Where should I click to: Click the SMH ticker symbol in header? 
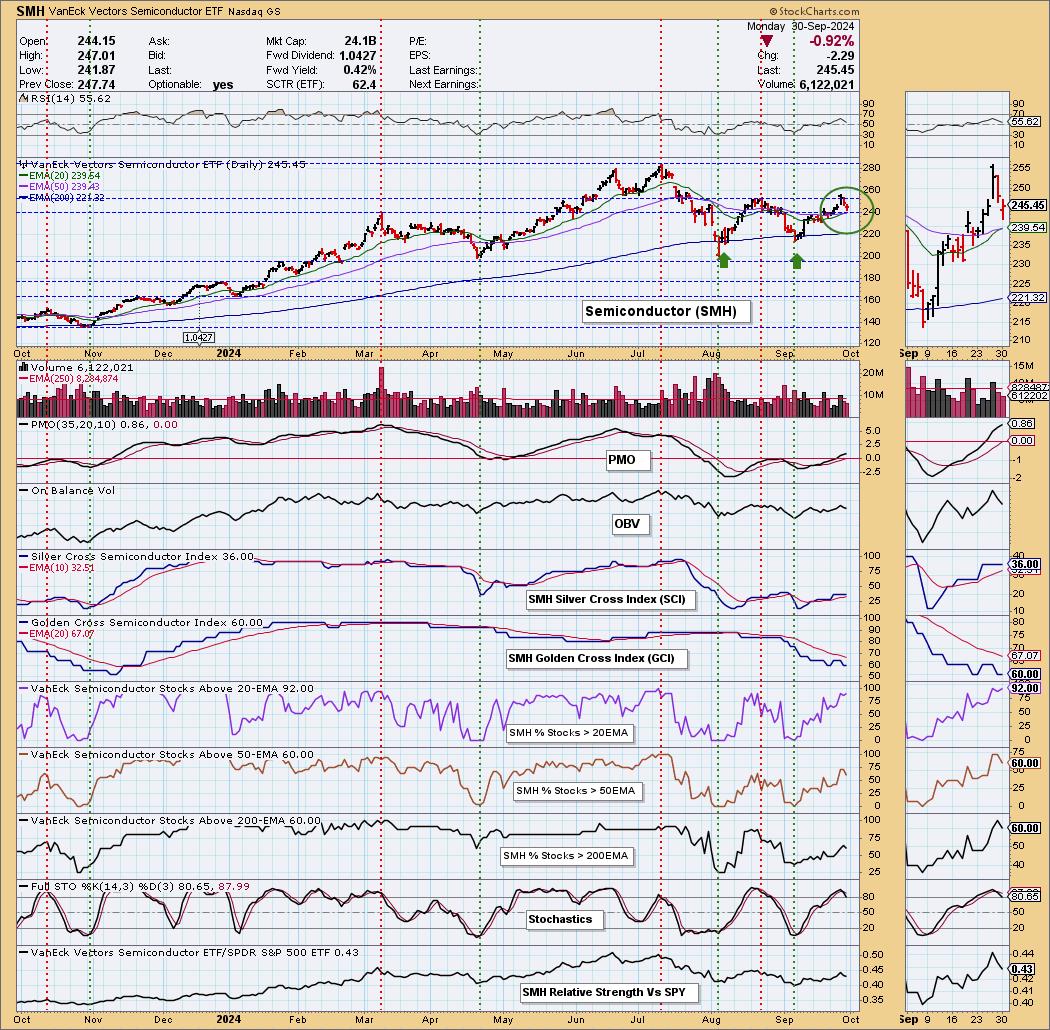(30, 11)
